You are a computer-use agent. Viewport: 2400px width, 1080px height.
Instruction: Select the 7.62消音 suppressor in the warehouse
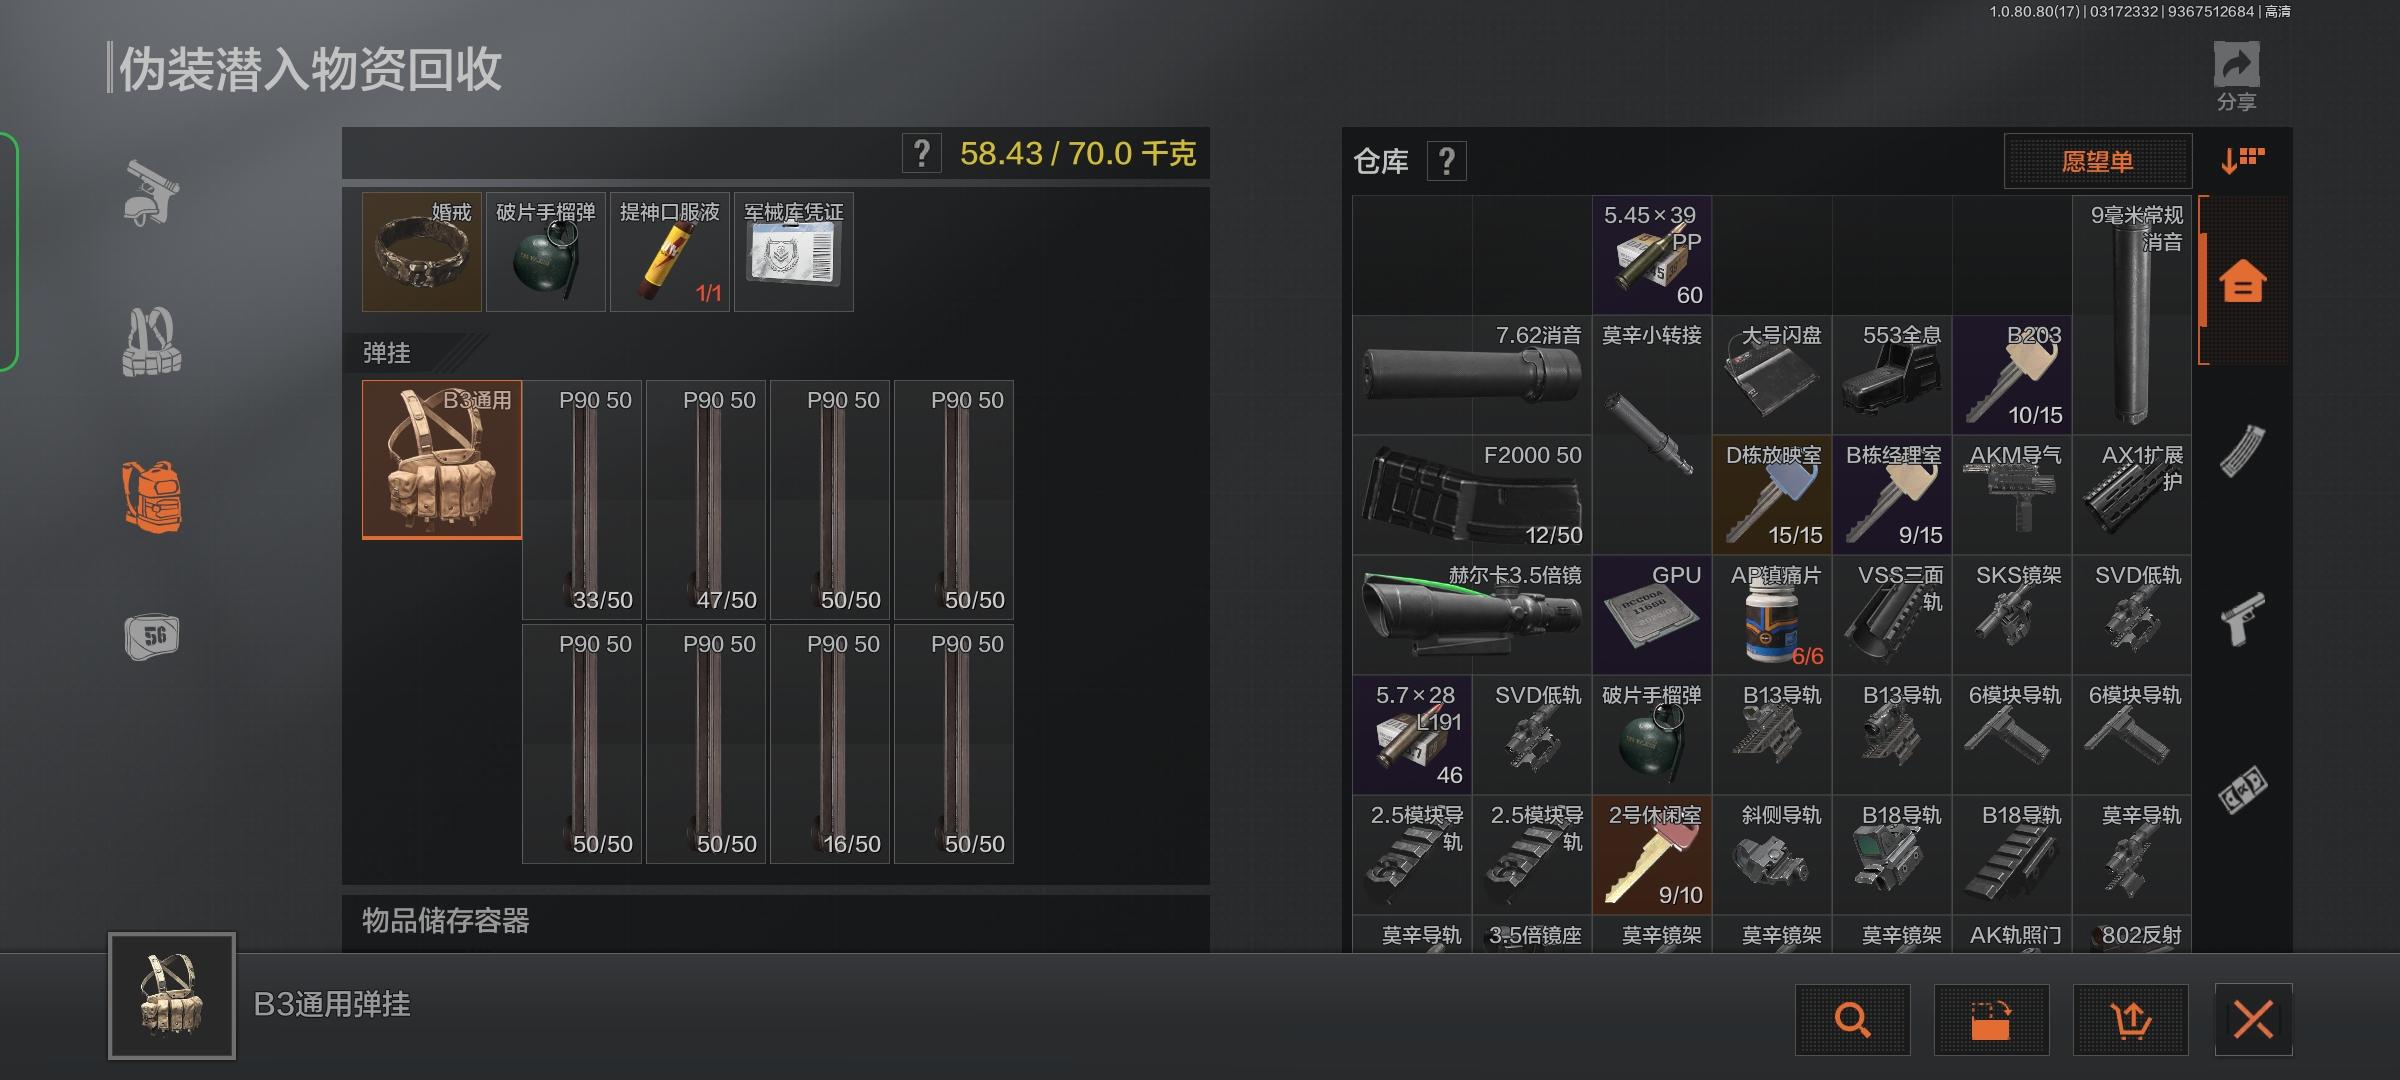(1472, 376)
